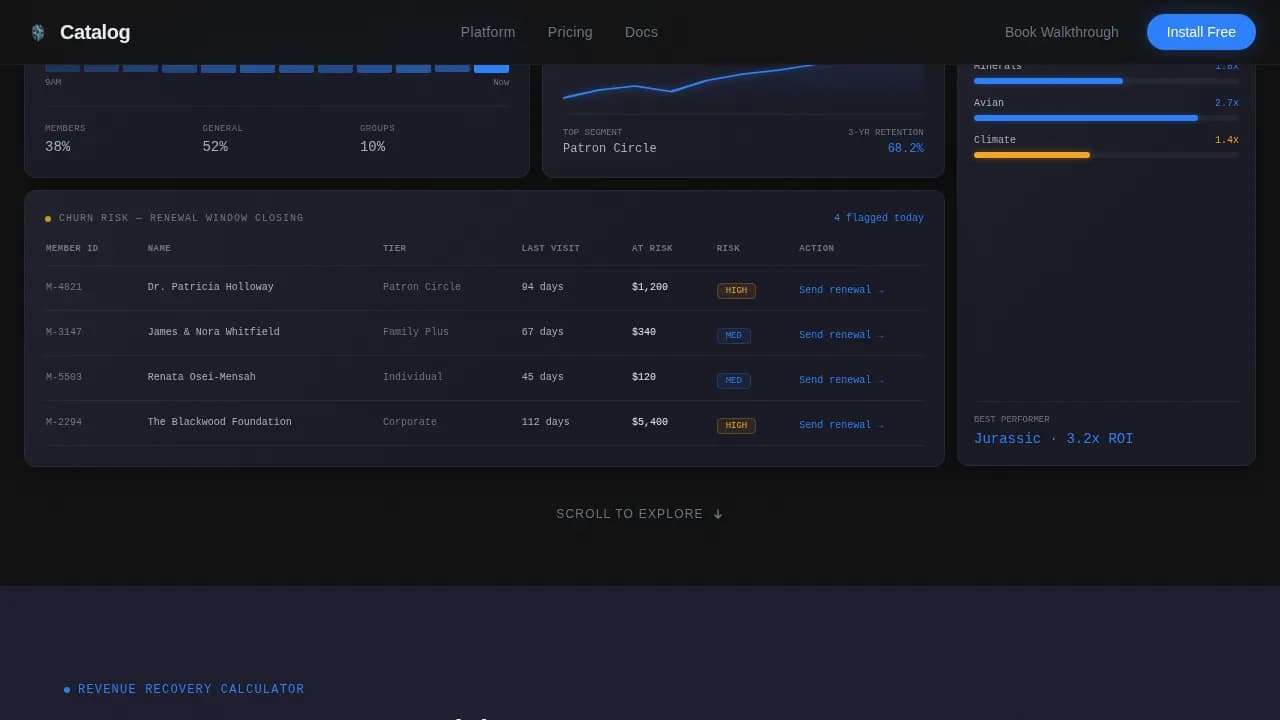Open the Pricing page link

click(570, 32)
